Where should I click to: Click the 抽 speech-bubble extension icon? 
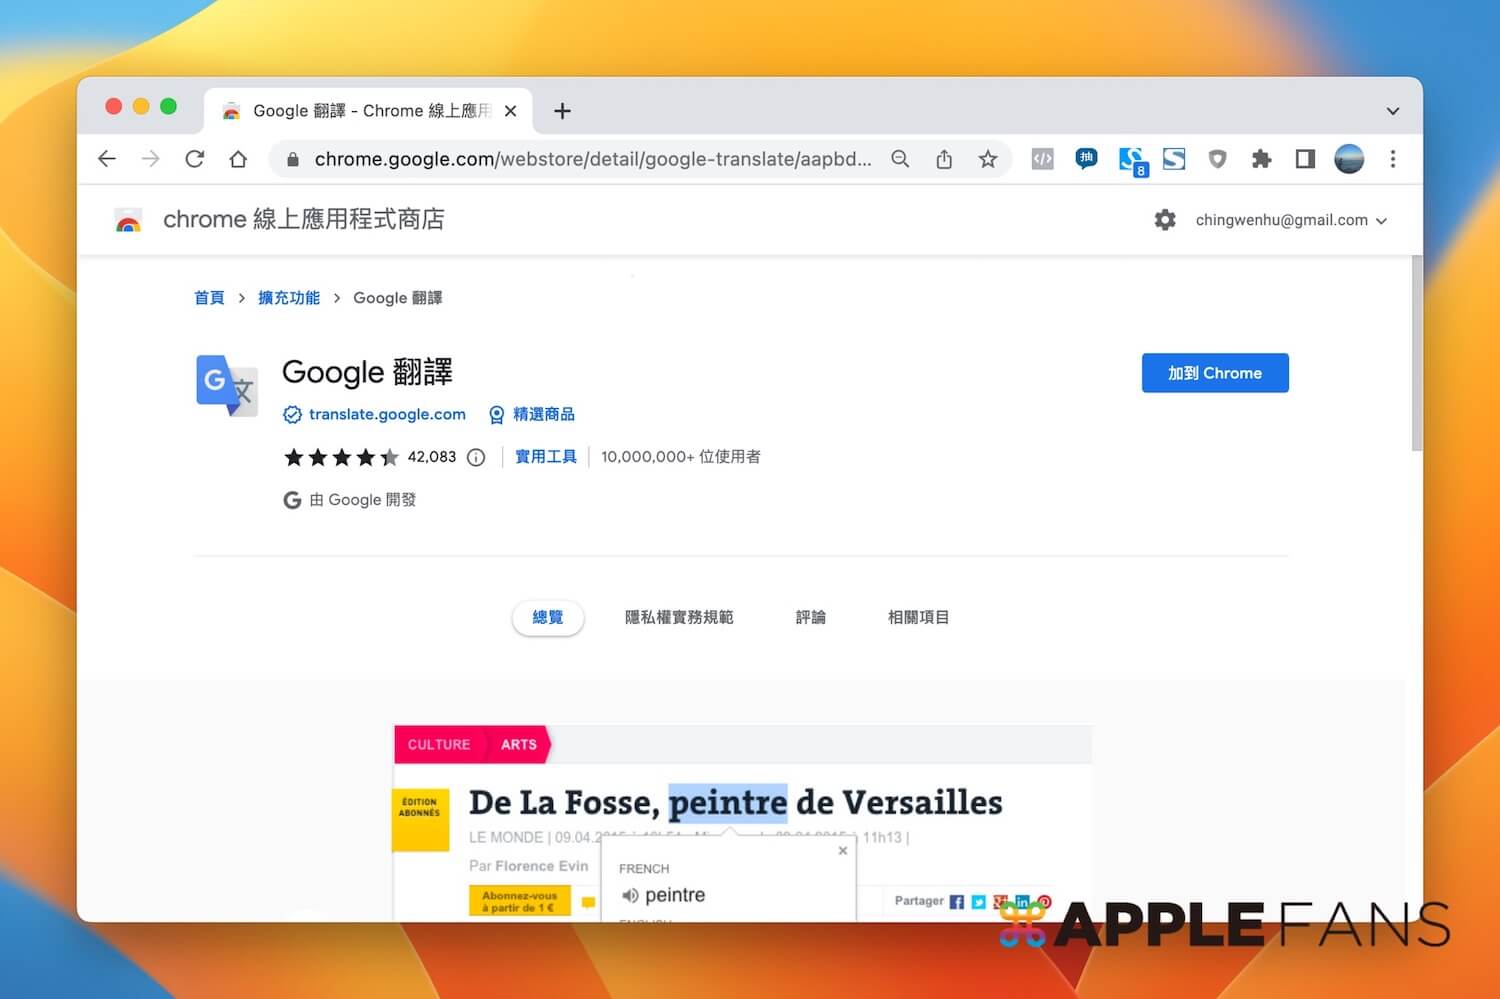pyautogui.click(x=1086, y=158)
